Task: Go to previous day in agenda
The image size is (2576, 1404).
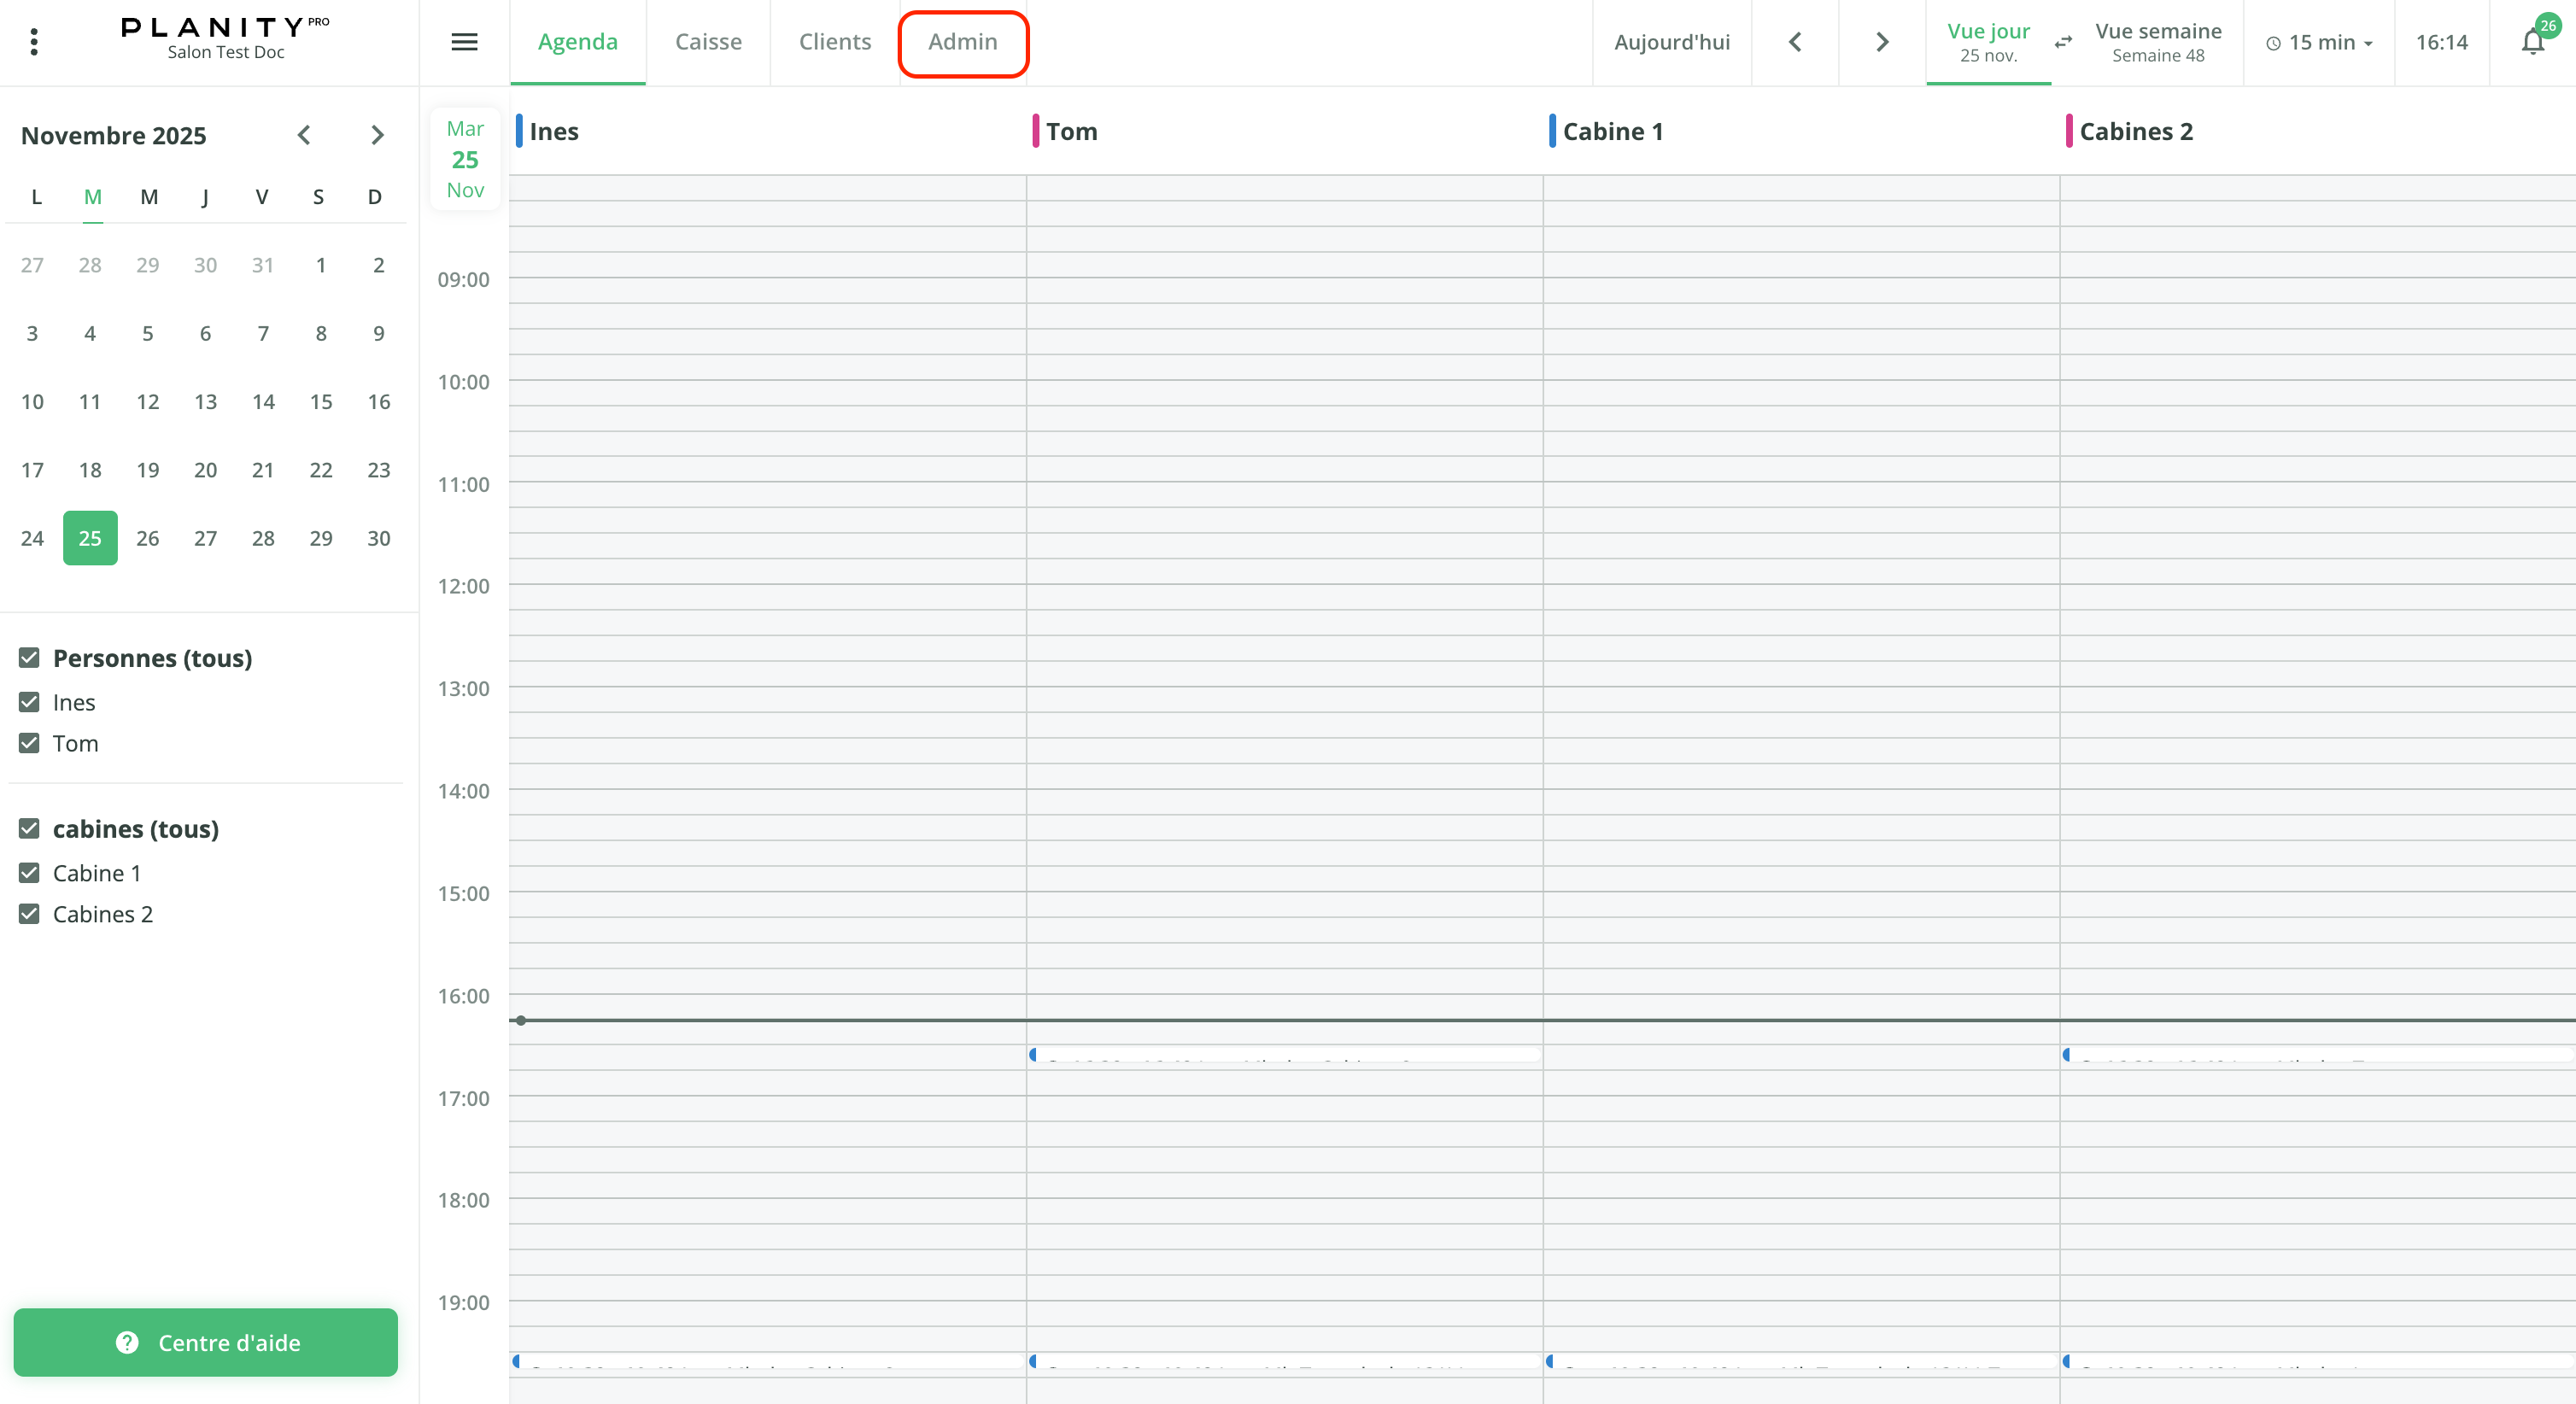Action: point(1795,42)
